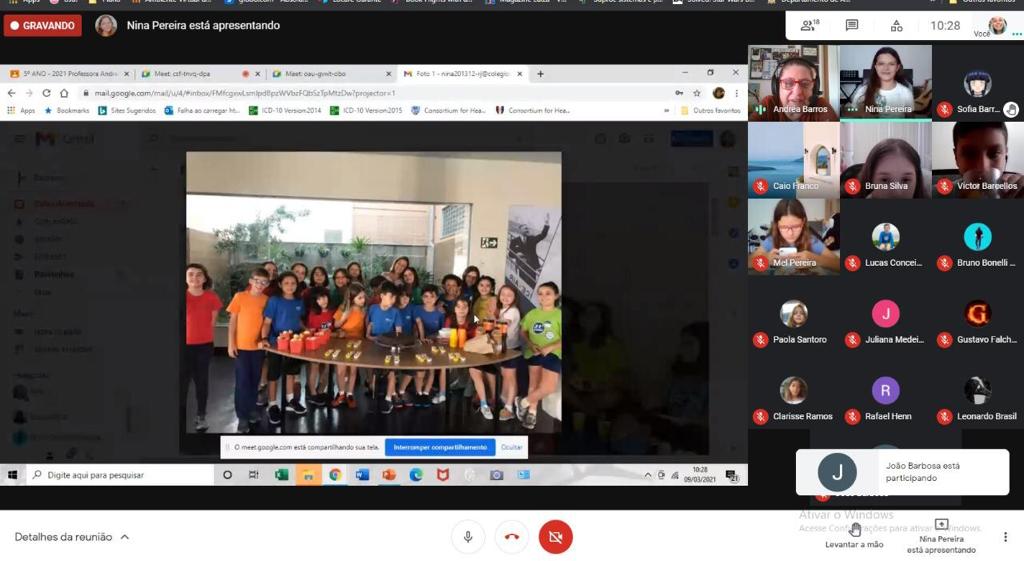Open the three-dot more options menu

tap(1005, 537)
